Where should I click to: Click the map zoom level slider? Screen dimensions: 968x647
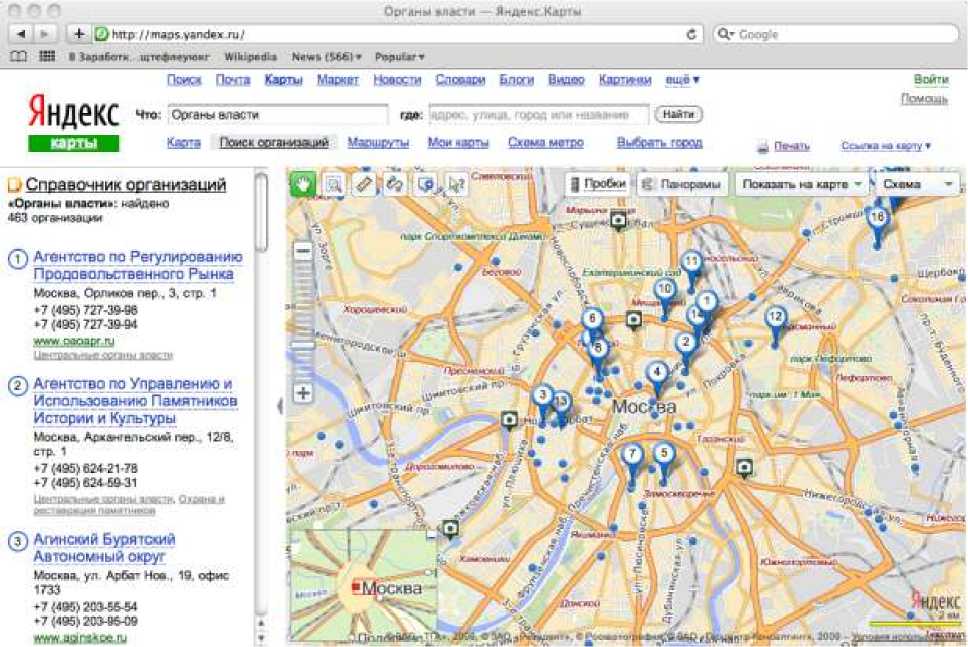coord(303,346)
